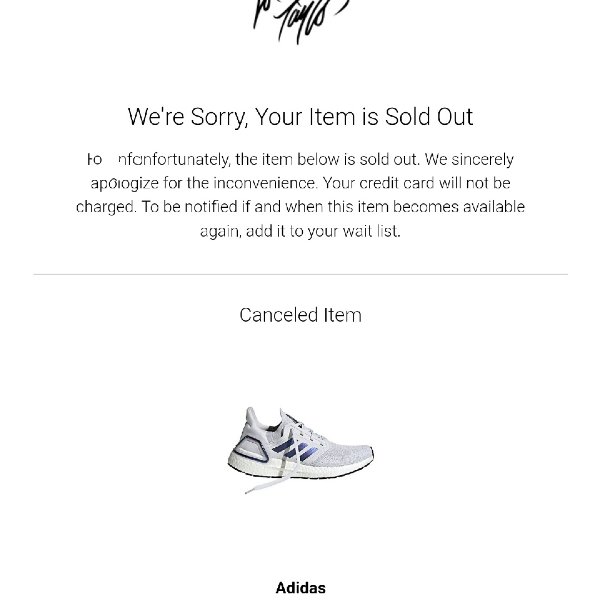Click the sneaker's dangling white shoelace
This screenshot has height=600, width=600.
click(268, 483)
